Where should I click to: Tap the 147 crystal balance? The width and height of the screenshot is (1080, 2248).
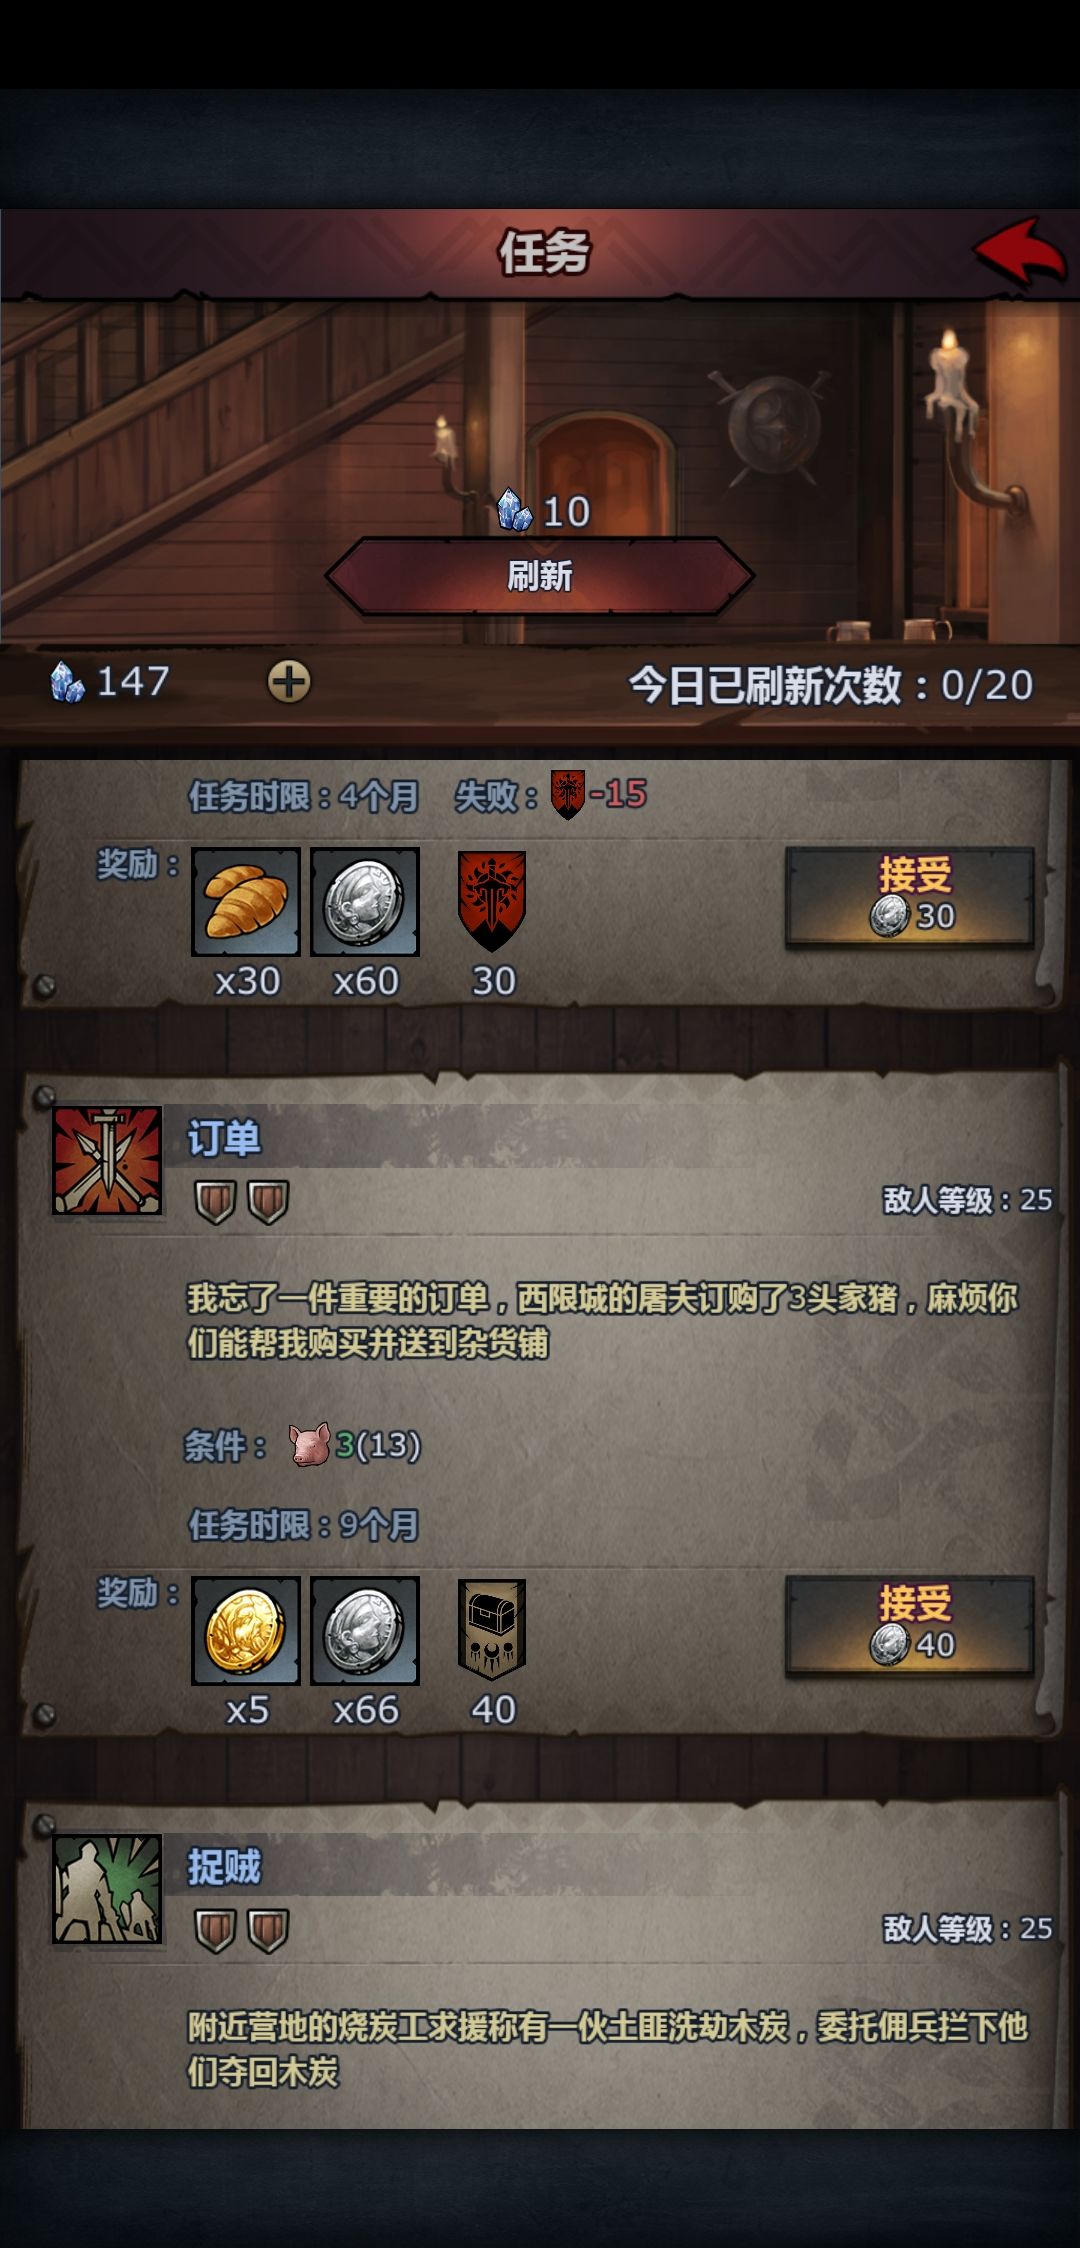pos(110,682)
